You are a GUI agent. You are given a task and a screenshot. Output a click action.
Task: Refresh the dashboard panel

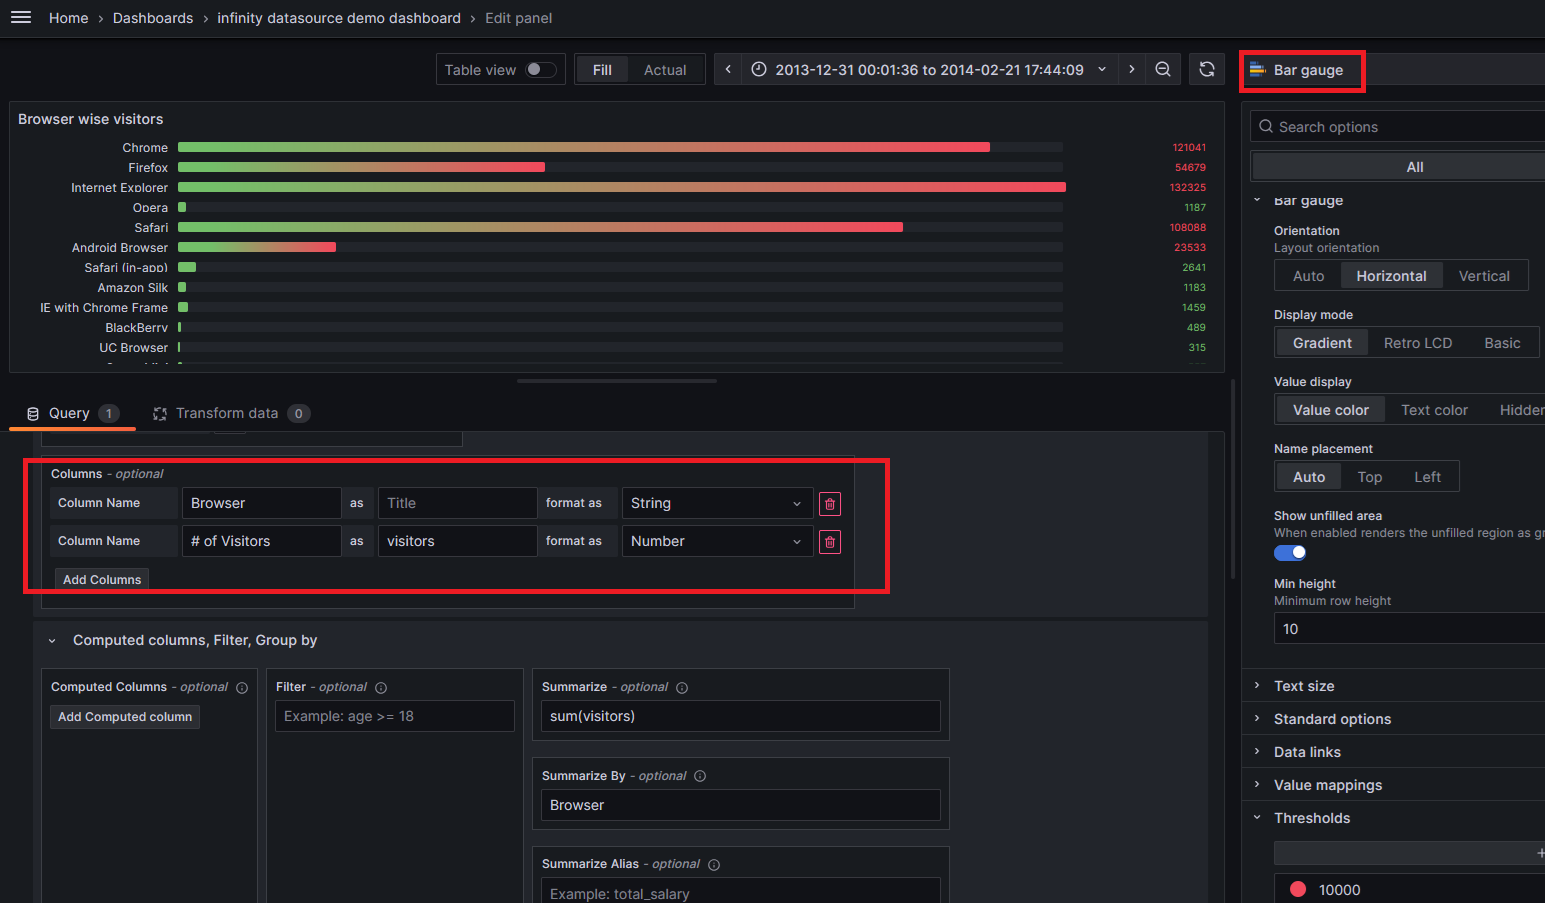click(1207, 69)
